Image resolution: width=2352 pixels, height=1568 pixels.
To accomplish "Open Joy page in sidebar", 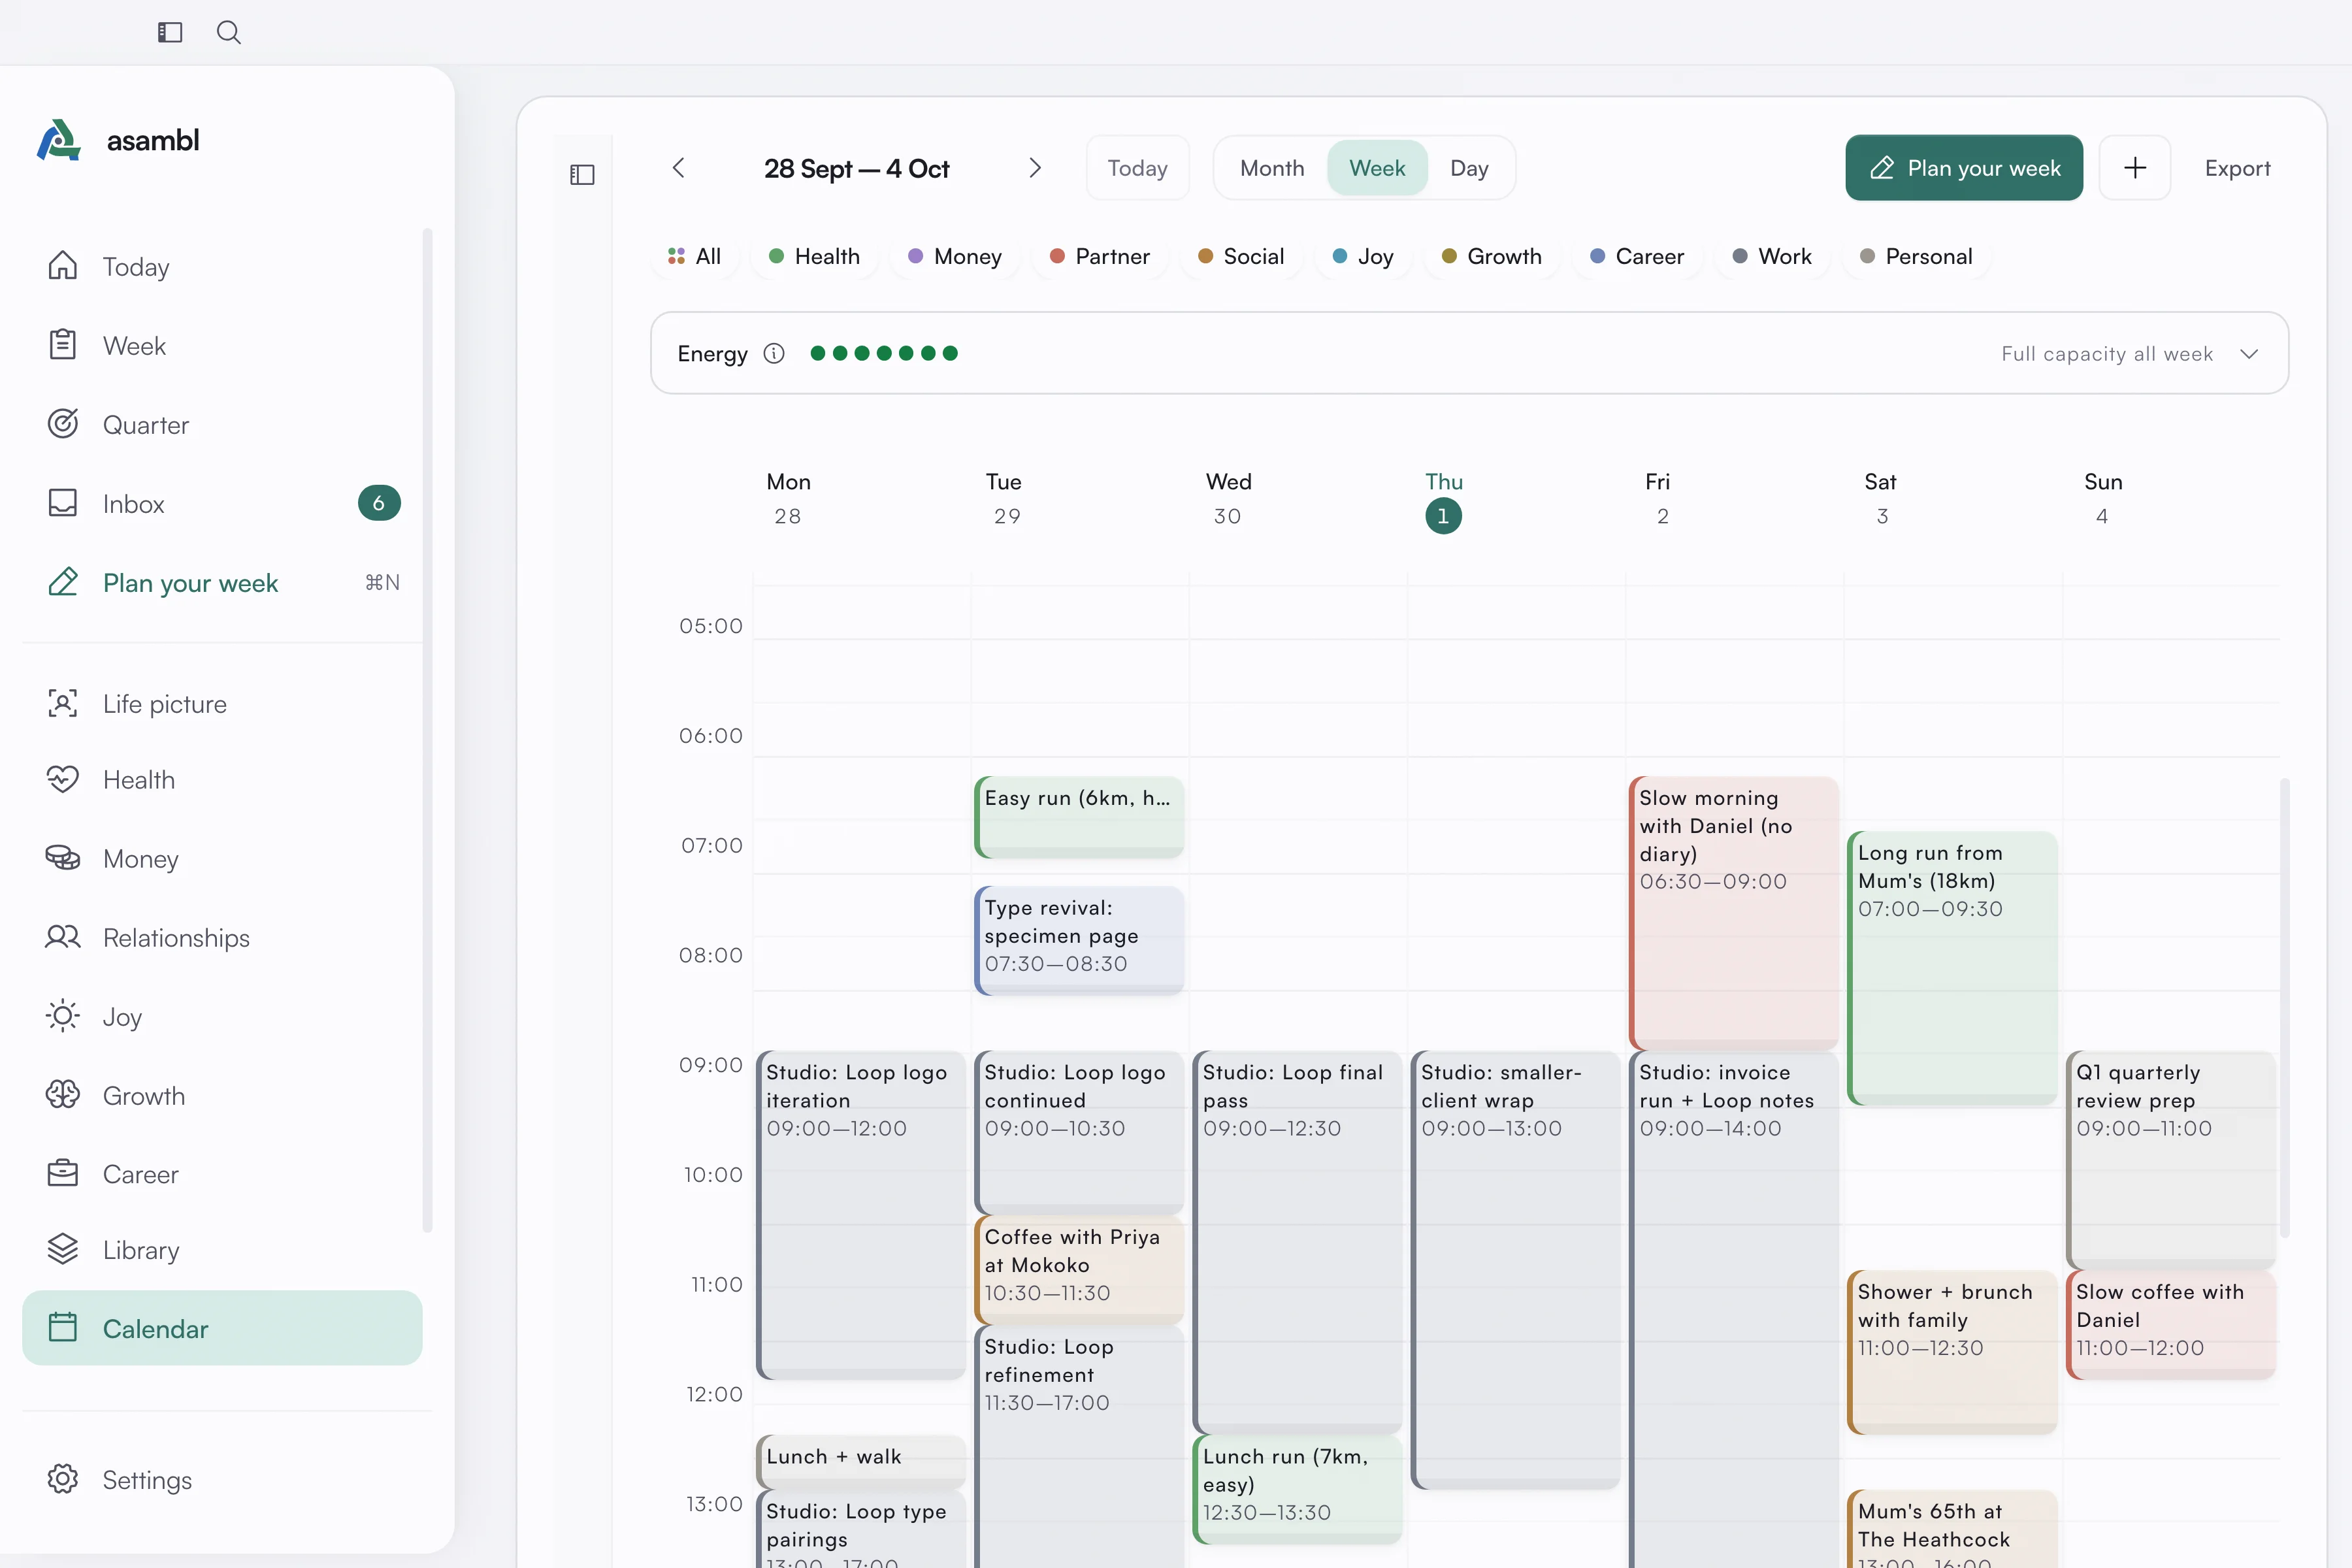I will [x=222, y=1017].
